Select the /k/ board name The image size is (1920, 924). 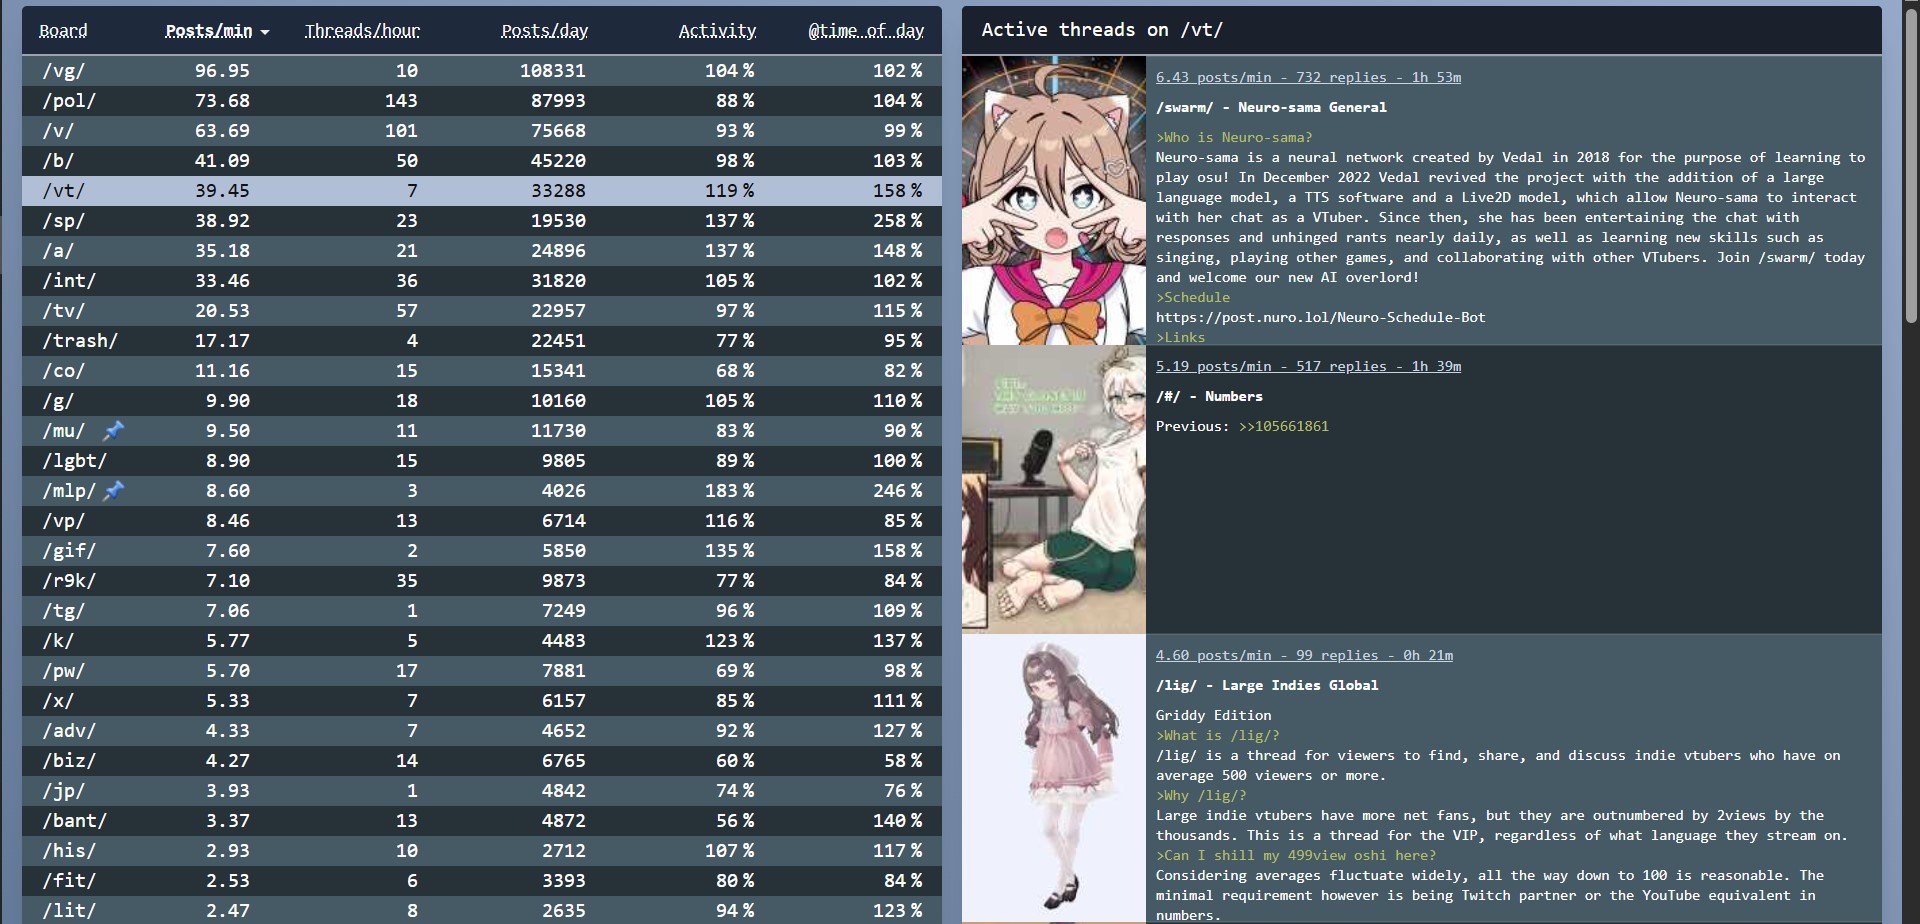(58, 641)
